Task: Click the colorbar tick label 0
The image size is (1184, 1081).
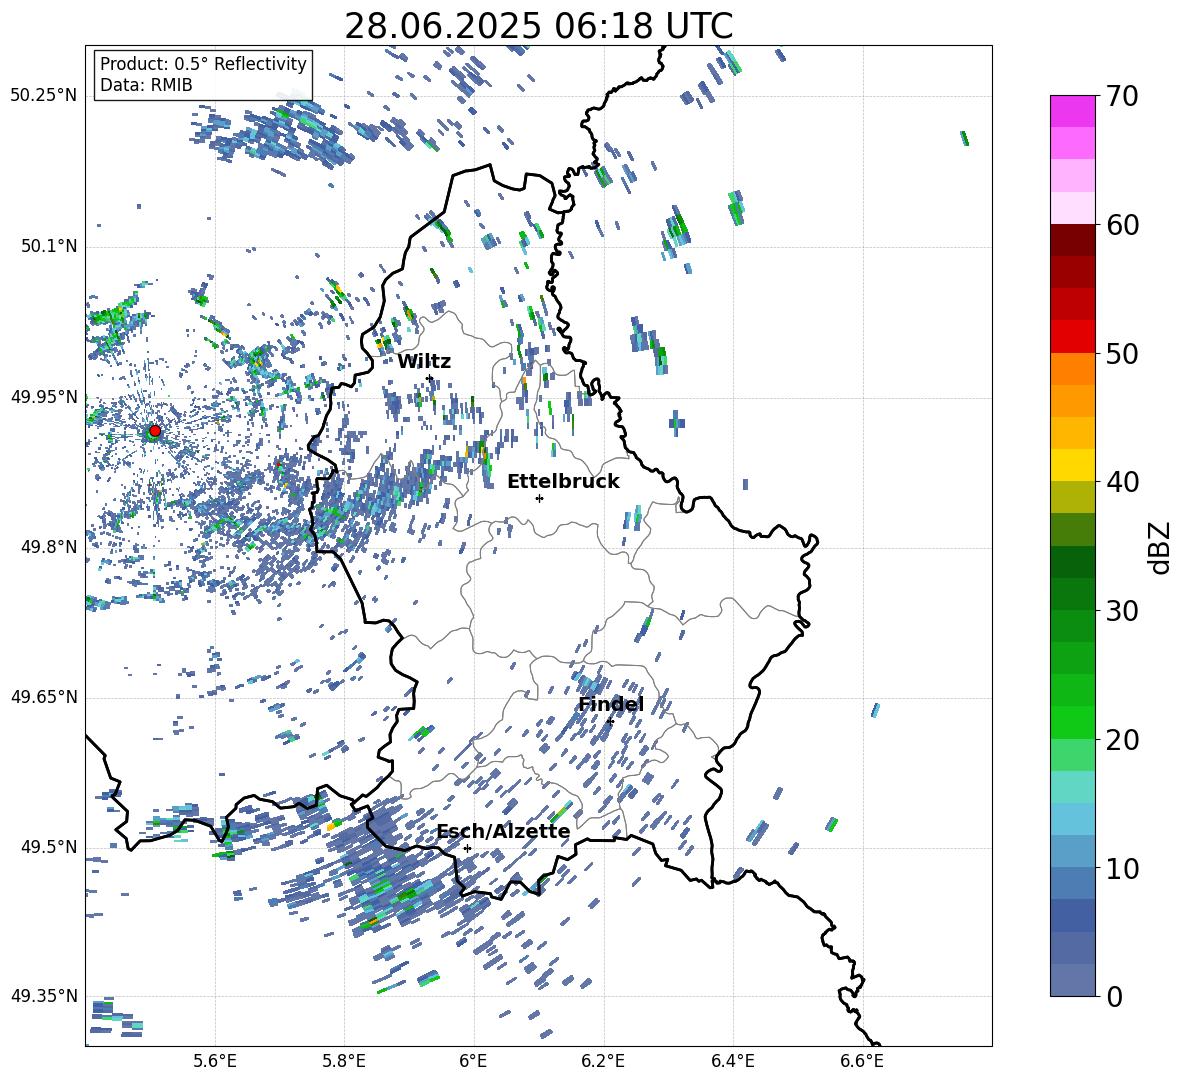Action: pos(1114,996)
